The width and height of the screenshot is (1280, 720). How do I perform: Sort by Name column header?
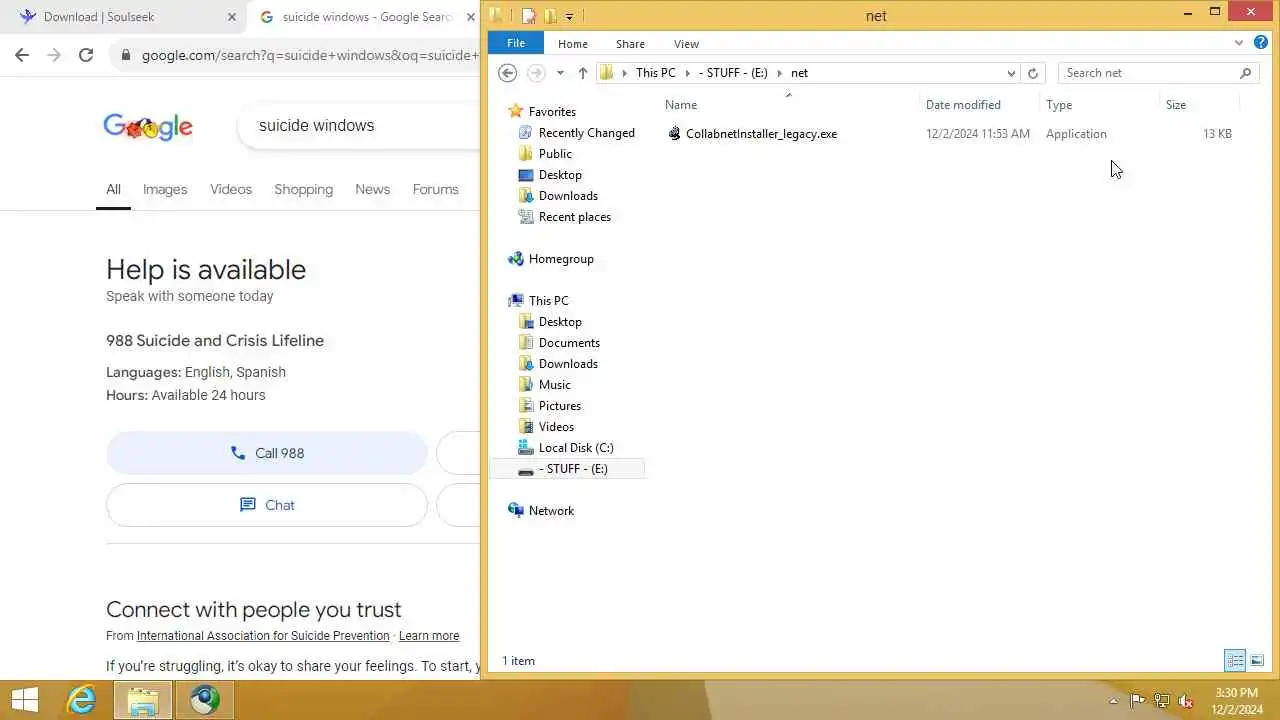coord(681,105)
